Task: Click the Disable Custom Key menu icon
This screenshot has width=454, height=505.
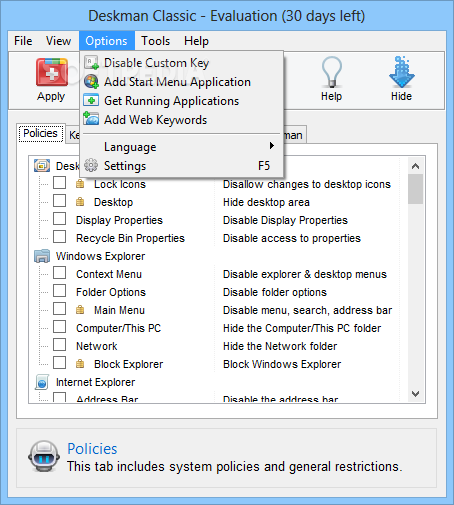Action: click(x=91, y=63)
